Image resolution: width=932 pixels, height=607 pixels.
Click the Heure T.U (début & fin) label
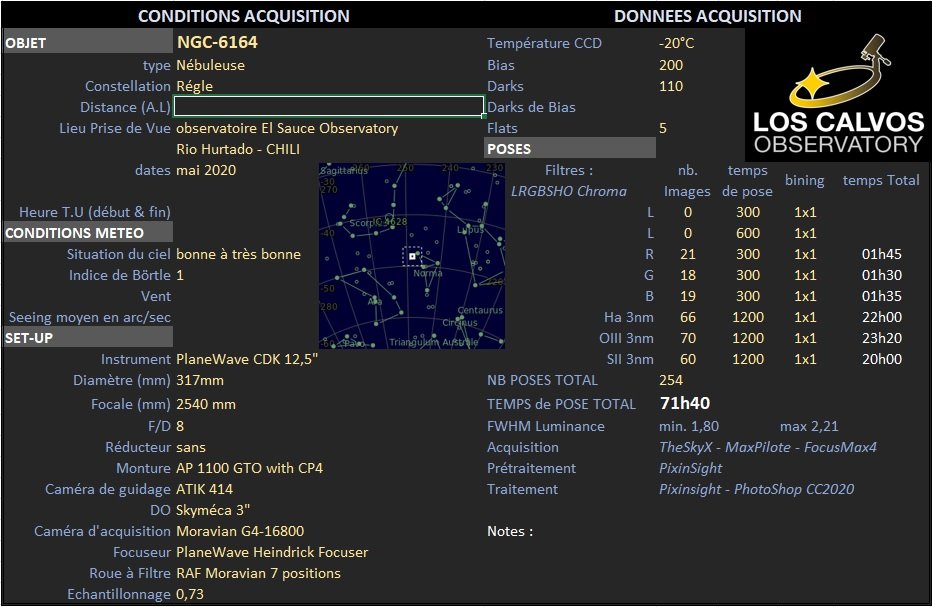point(95,212)
